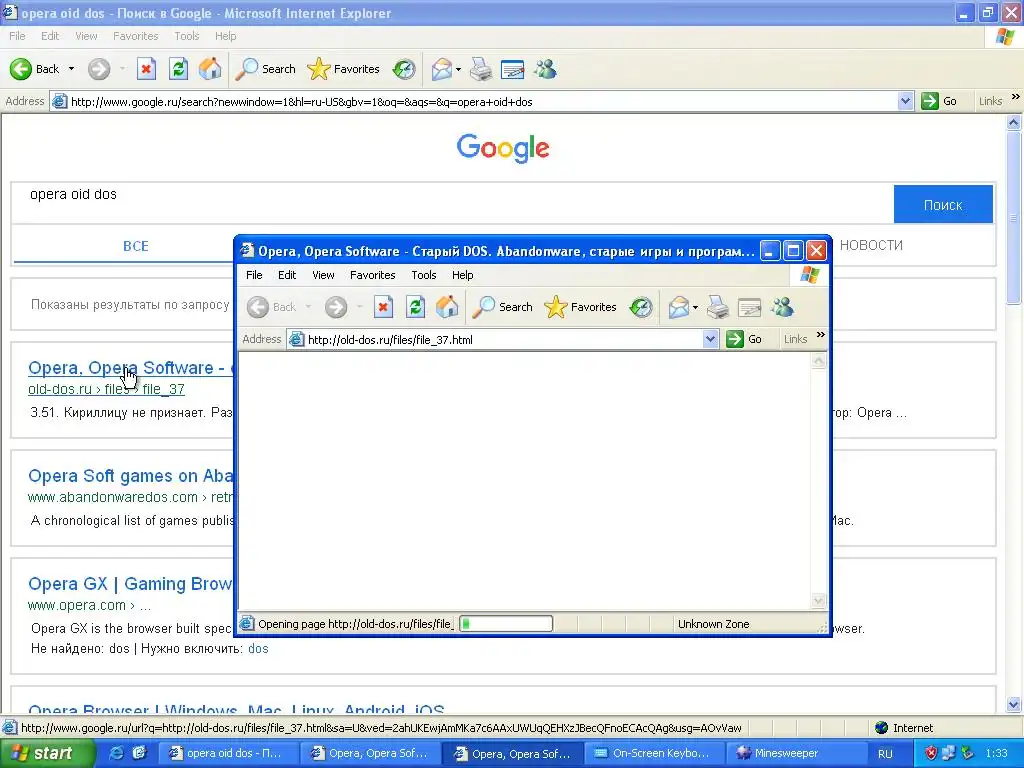
Task: Click page loading progress bar in popup
Action: coord(506,624)
